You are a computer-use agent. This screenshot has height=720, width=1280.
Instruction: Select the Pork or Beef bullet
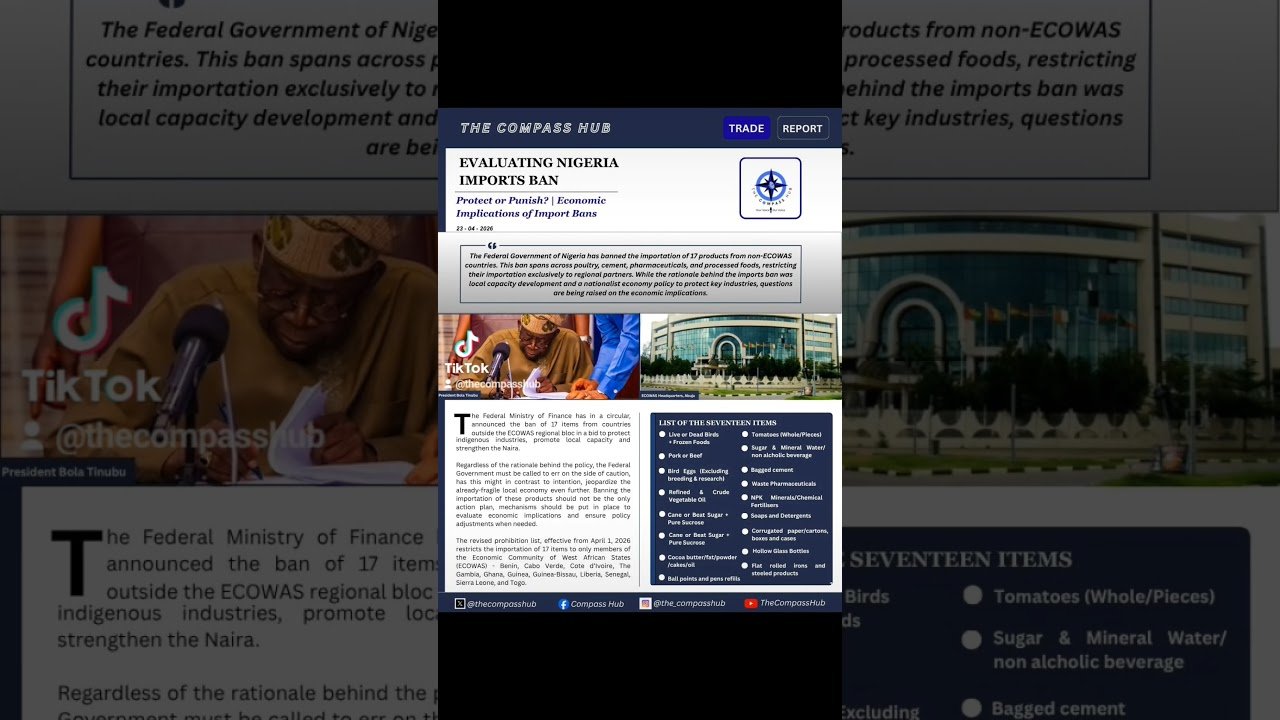(662, 455)
